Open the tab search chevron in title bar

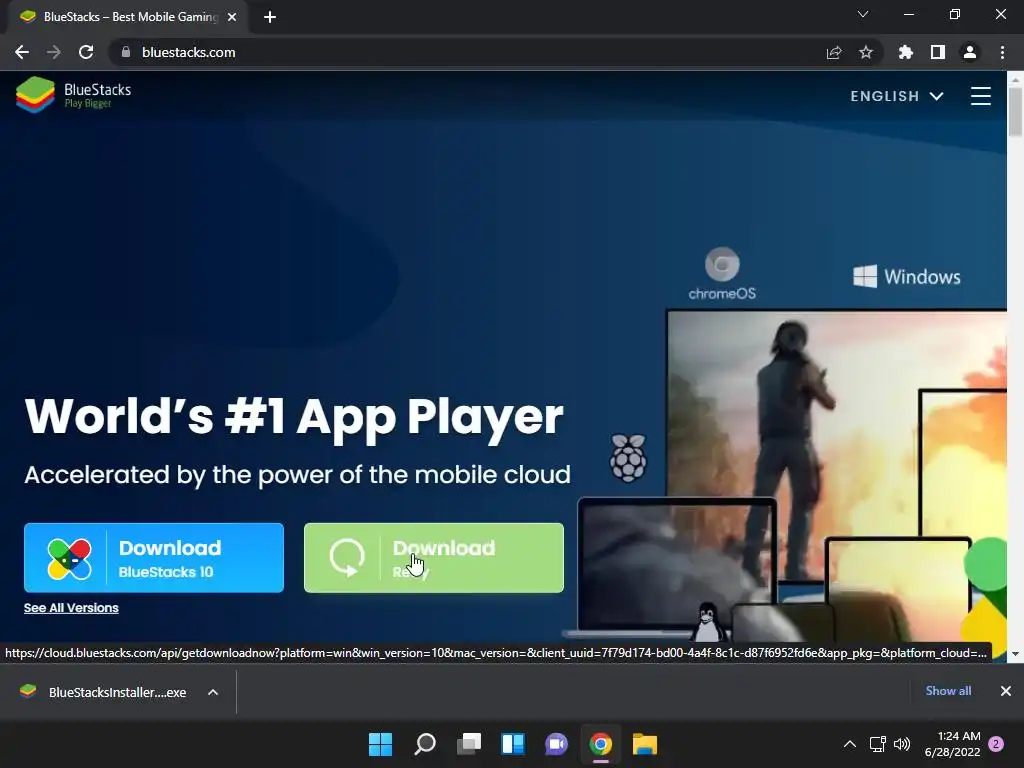point(863,14)
